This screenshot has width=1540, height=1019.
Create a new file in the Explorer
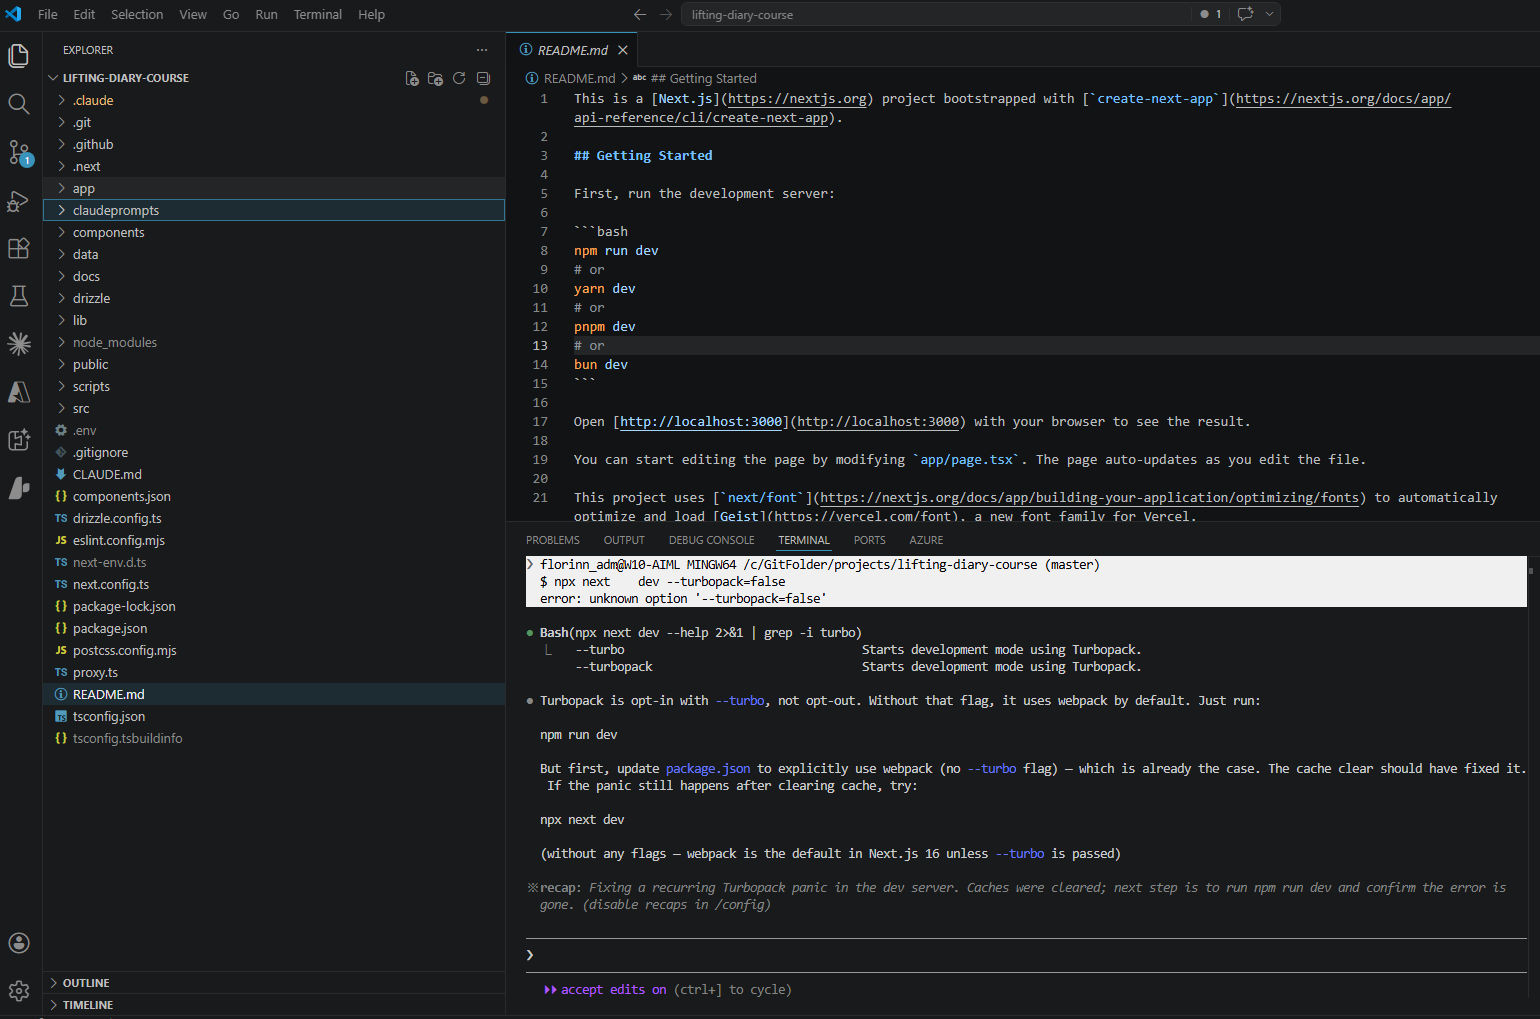[x=412, y=77]
